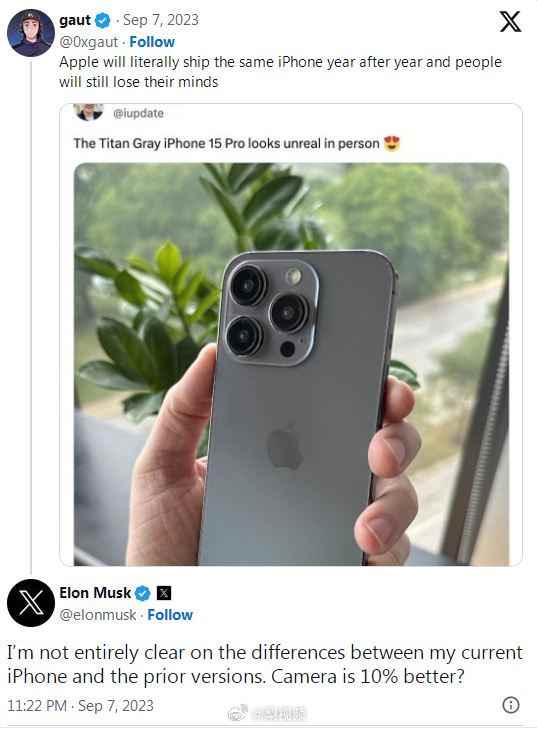
Task: Open the Elon Musk black X avatar
Action: (31, 603)
